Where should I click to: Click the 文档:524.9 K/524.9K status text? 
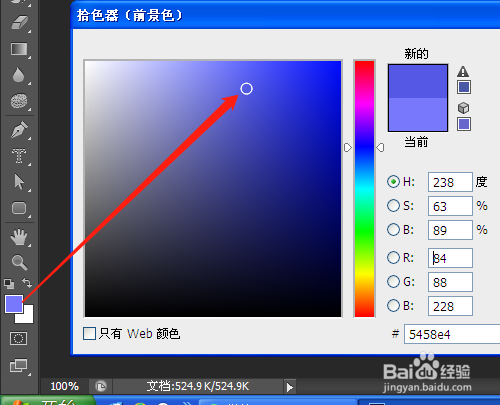(198, 386)
